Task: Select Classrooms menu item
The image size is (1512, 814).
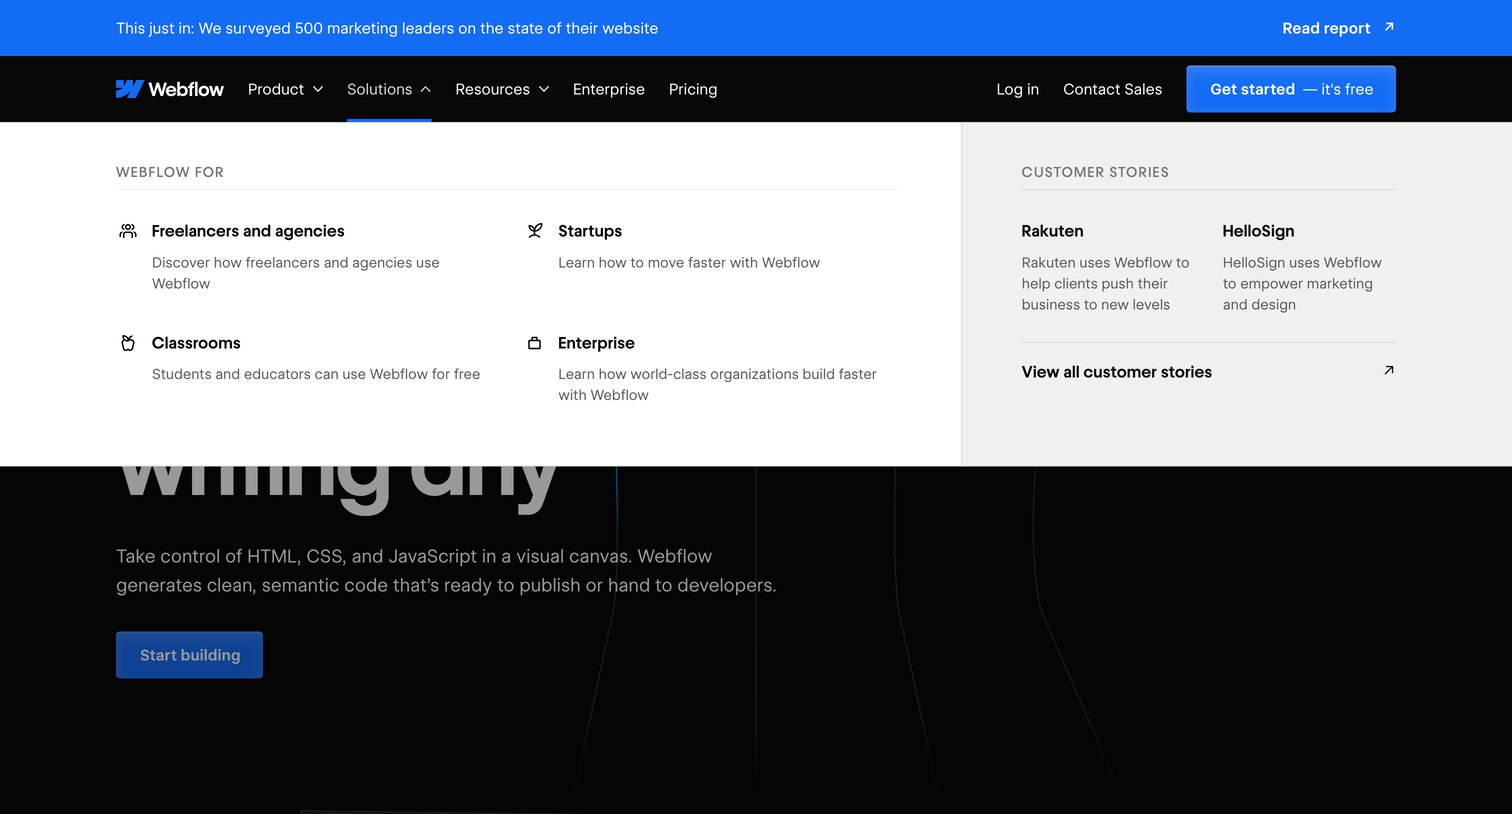Action: coord(196,343)
